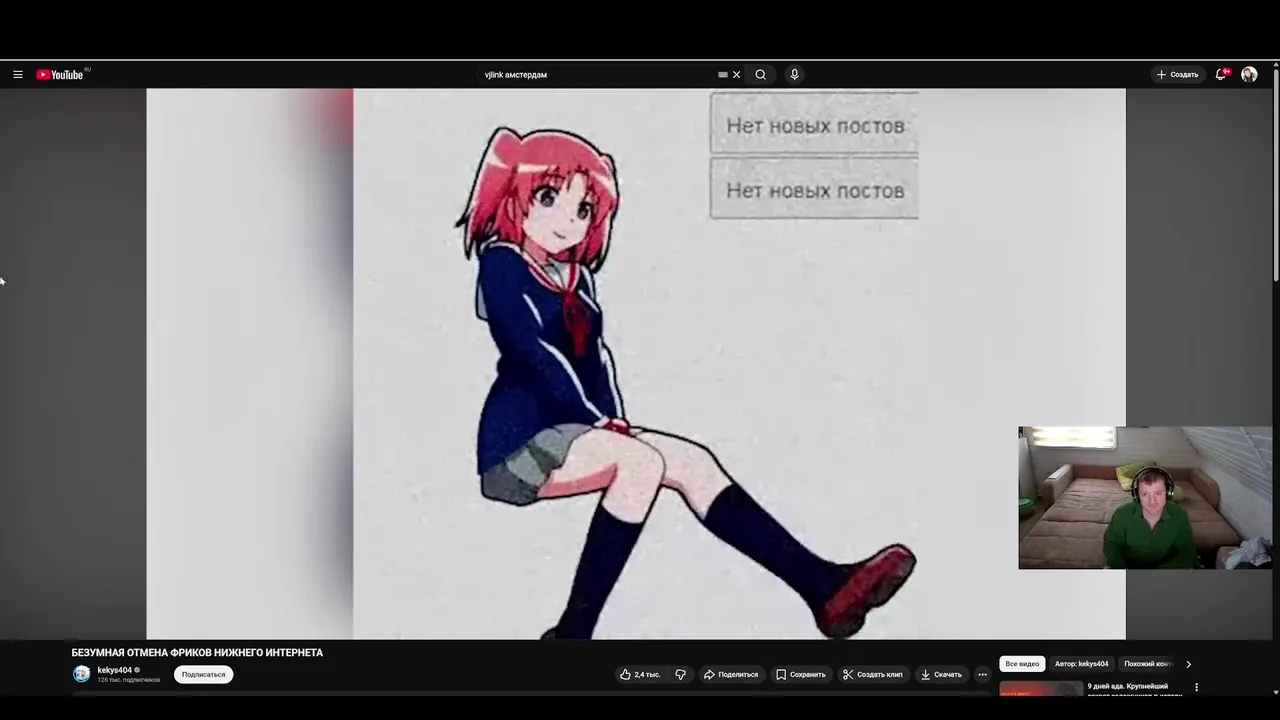This screenshot has height=720, width=1280.
Task: Open the on-screen keyboard icon in search
Action: click(x=723, y=75)
